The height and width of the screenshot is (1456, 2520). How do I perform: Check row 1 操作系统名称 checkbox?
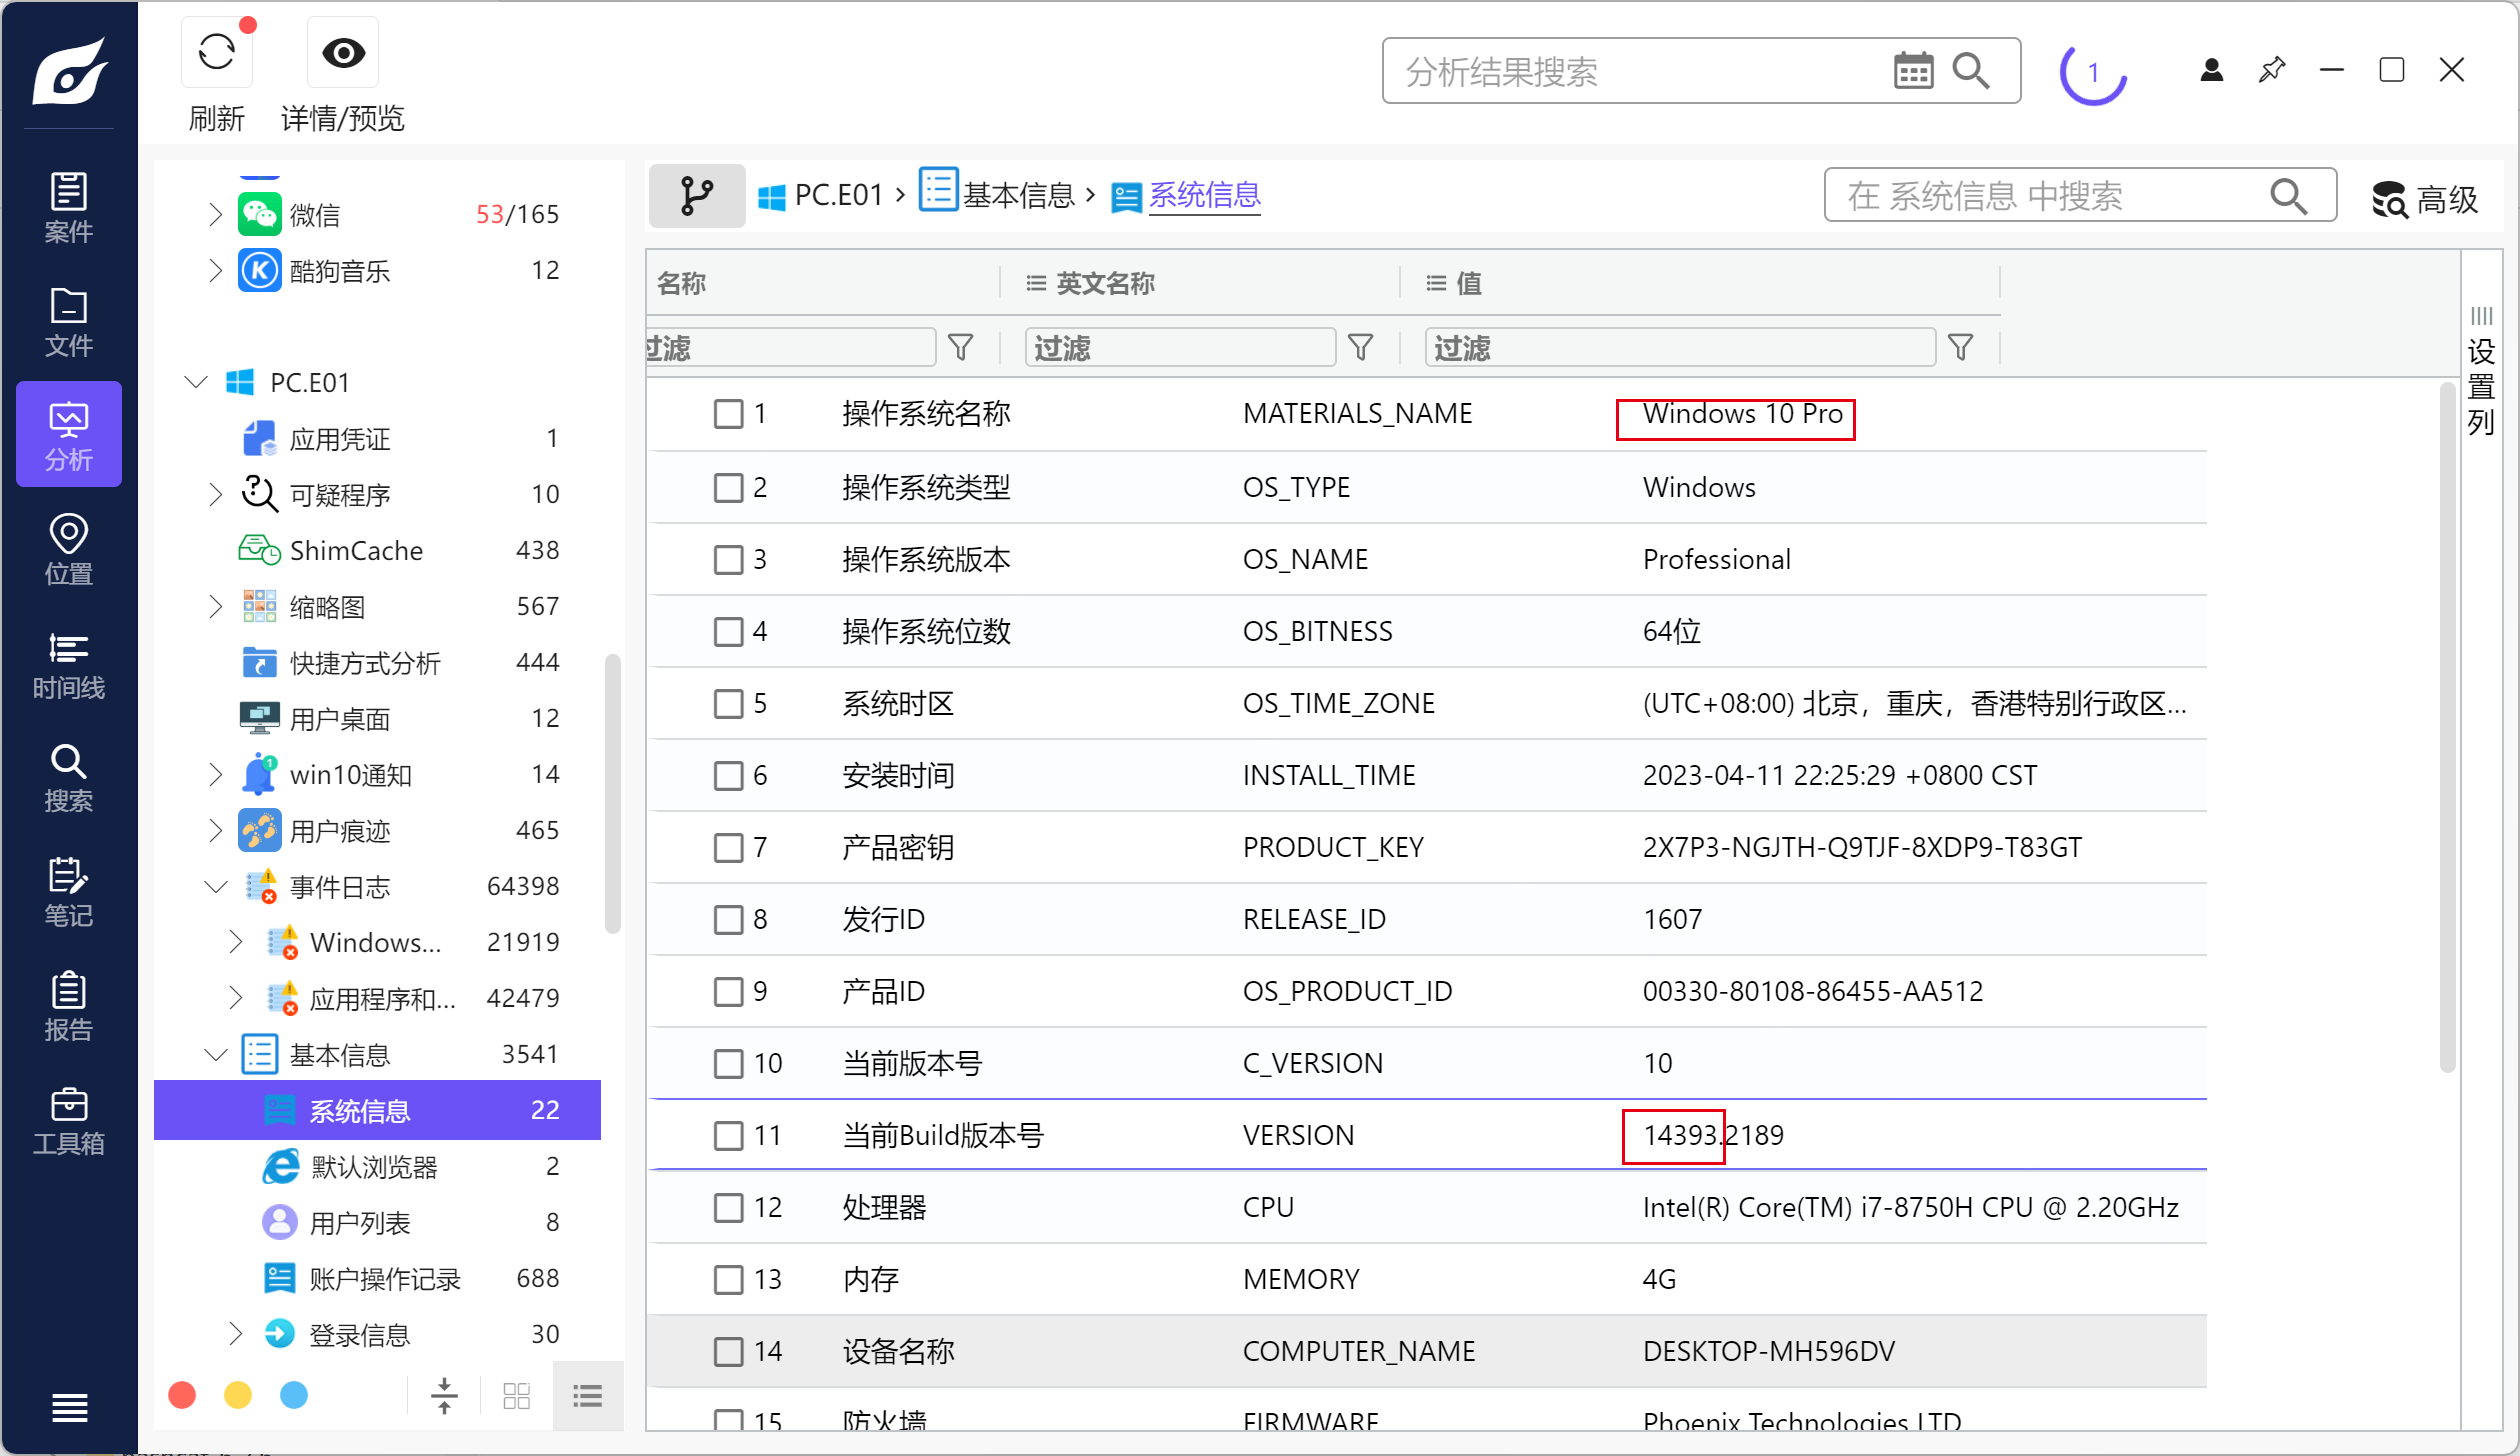click(x=729, y=414)
